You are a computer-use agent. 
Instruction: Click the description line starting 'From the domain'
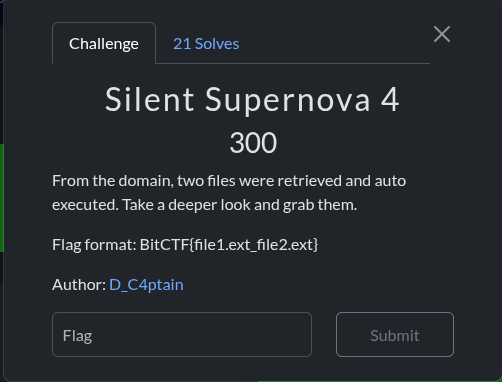click(x=229, y=181)
